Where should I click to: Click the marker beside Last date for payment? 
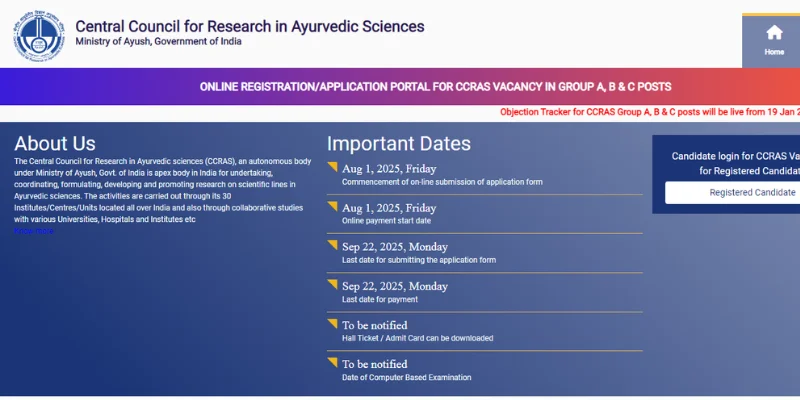333,283
